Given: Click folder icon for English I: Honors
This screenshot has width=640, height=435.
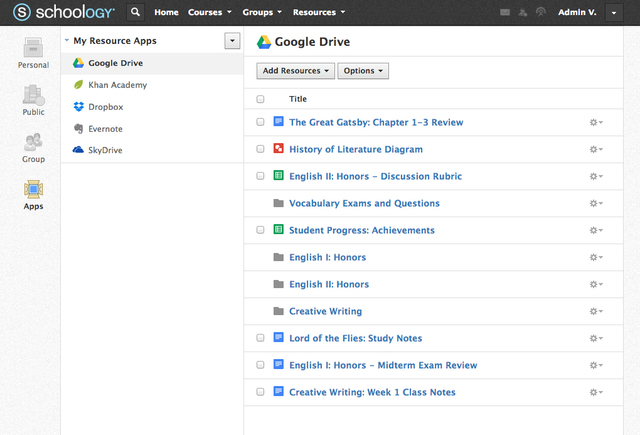Looking at the screenshot, I should tap(278, 257).
